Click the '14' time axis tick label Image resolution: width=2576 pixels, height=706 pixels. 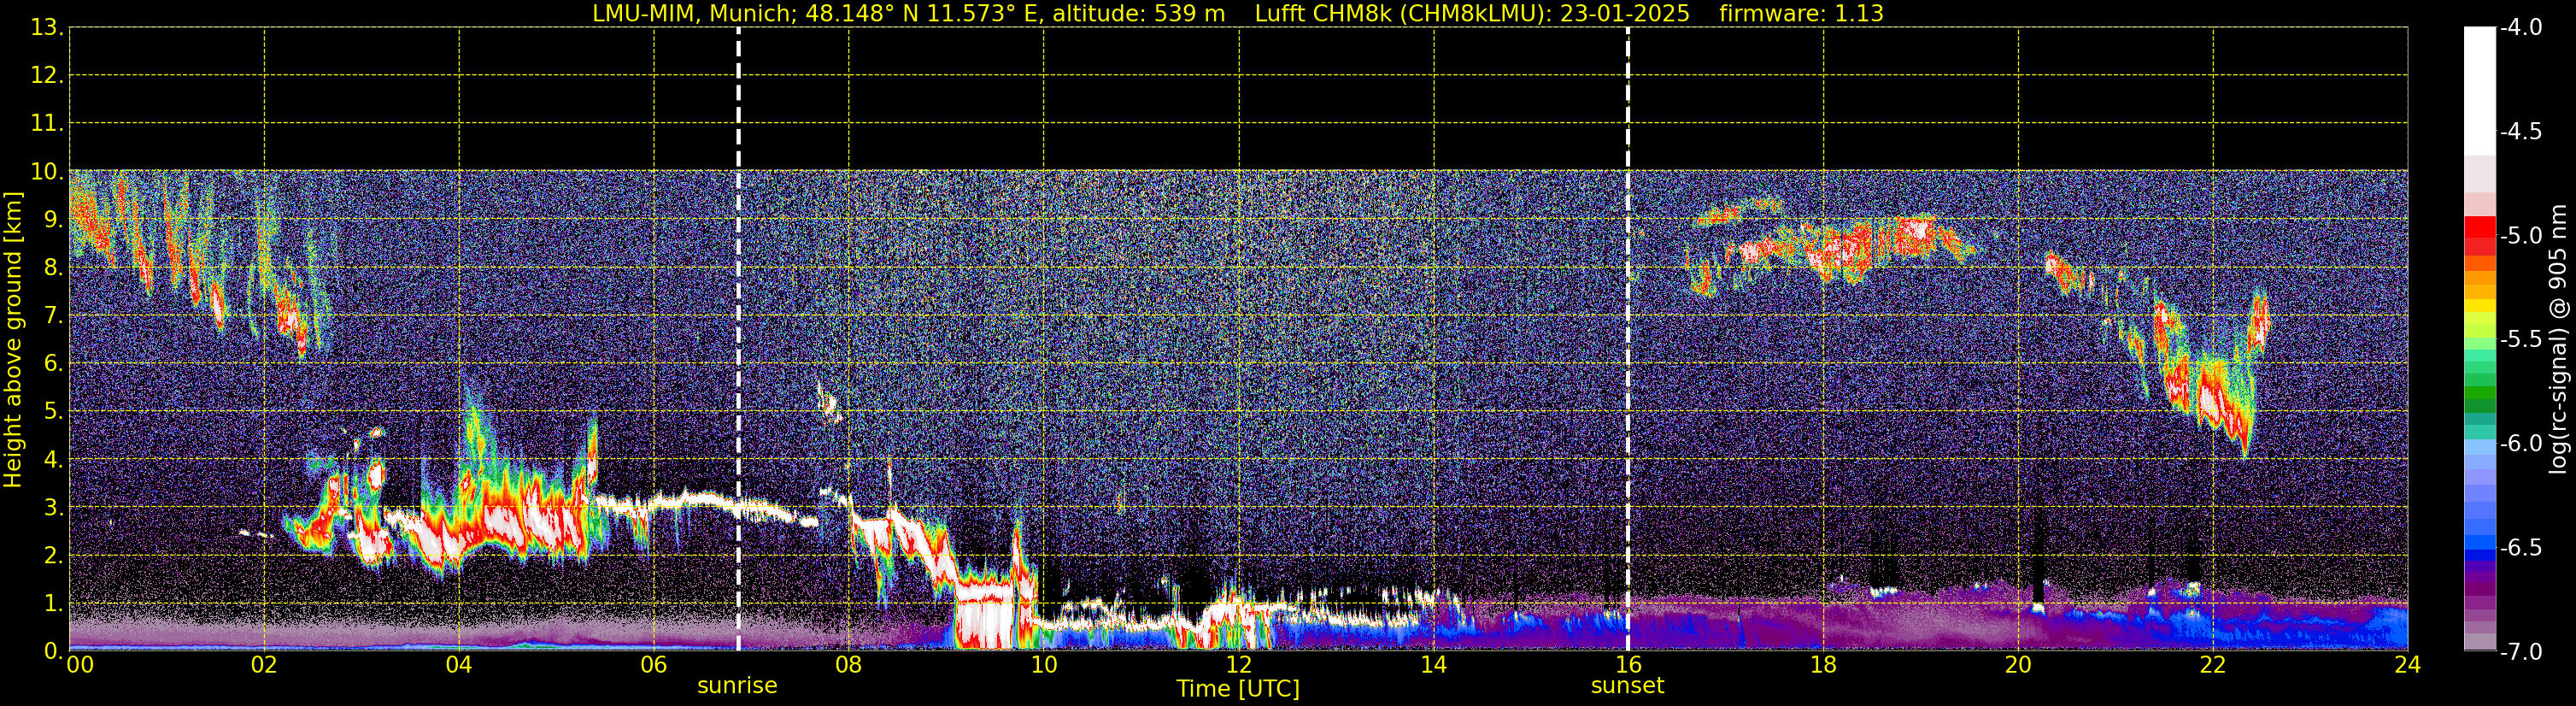point(1434,665)
